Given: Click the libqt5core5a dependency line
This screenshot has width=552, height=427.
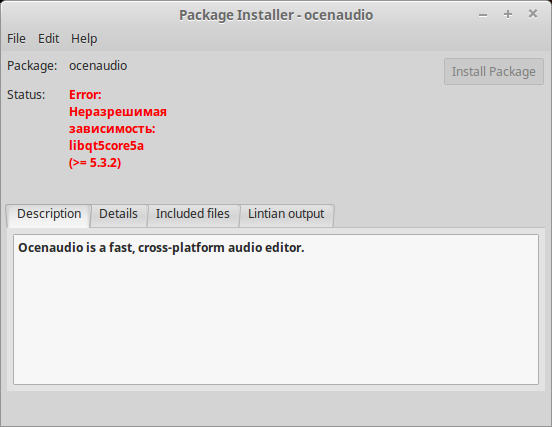Looking at the screenshot, I should pos(106,146).
